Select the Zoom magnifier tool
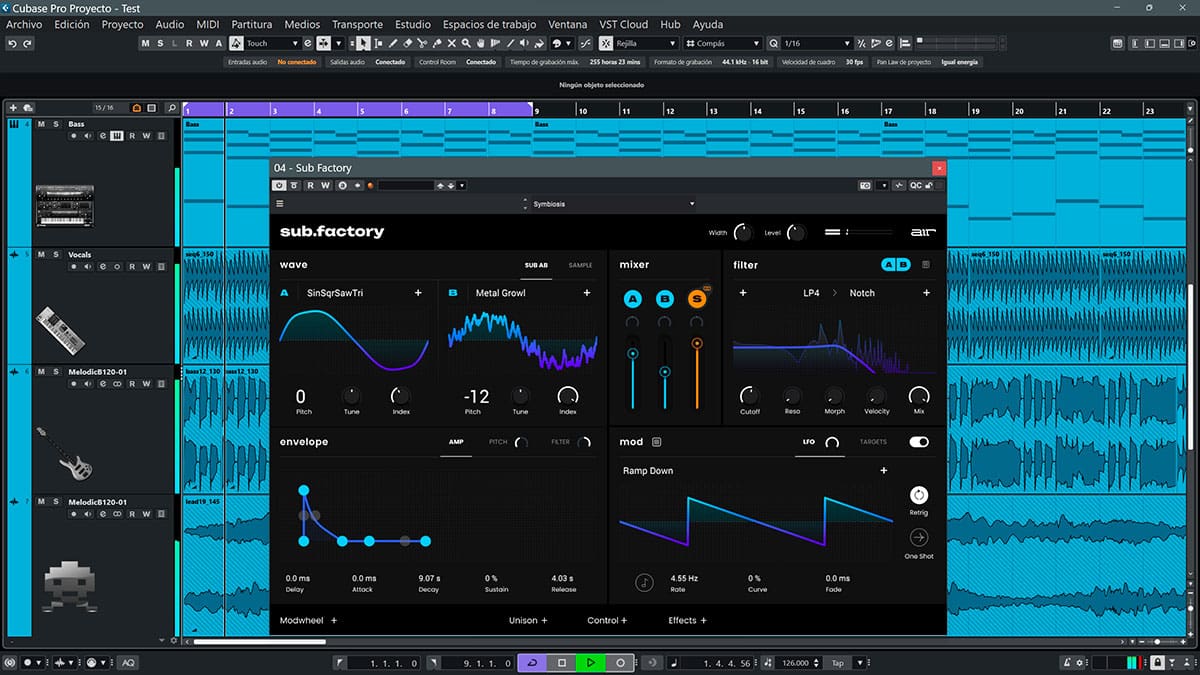The height and width of the screenshot is (675, 1200). point(466,43)
